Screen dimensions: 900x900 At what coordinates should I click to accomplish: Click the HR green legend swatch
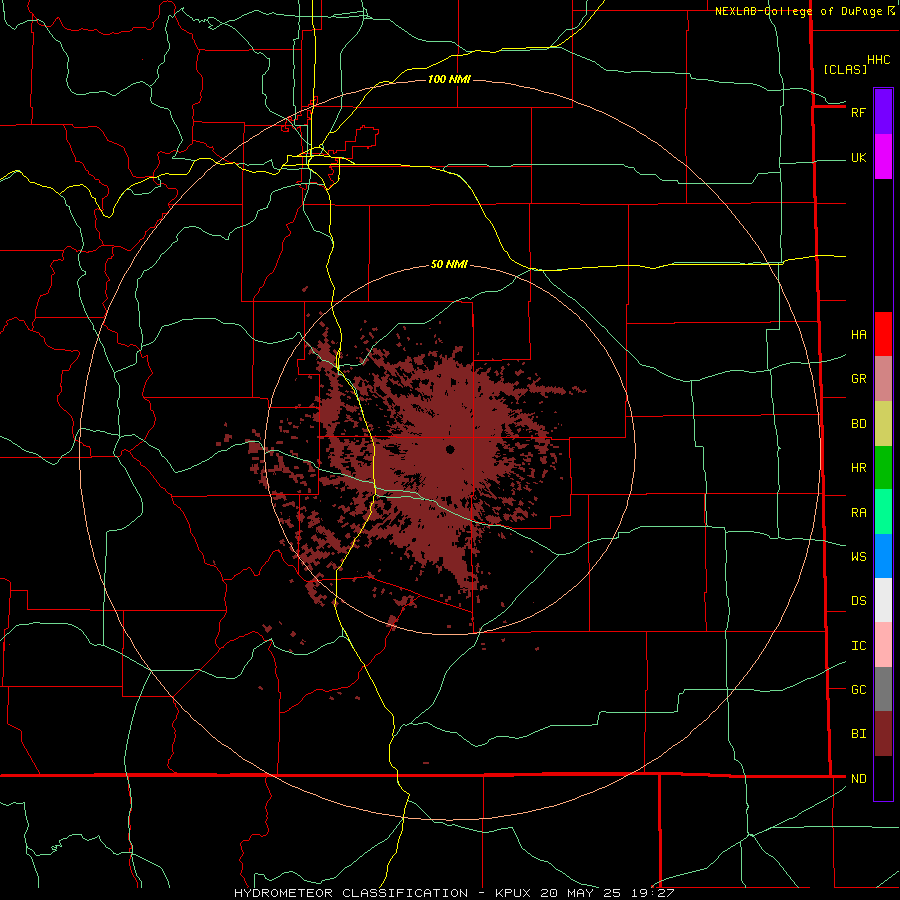pos(883,468)
